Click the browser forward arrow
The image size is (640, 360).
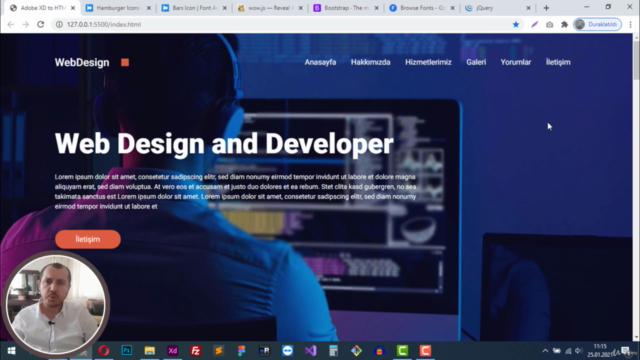click(25, 24)
